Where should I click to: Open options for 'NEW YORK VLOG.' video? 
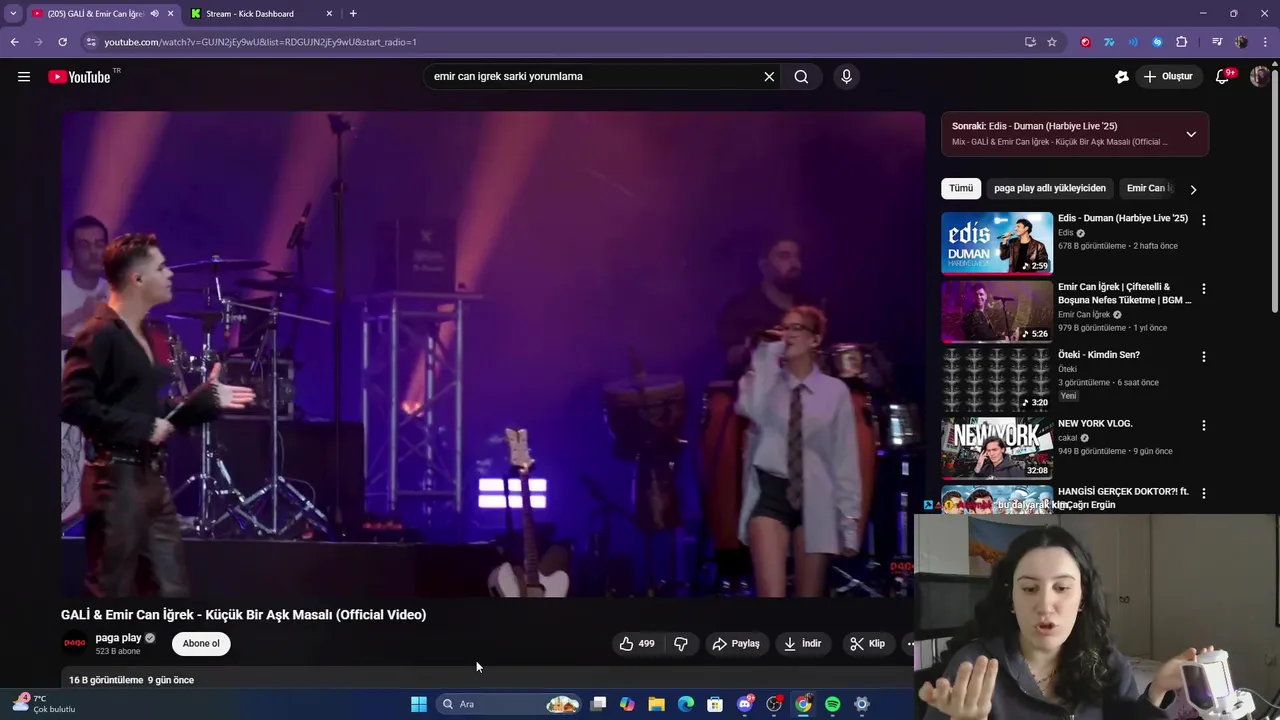pyautogui.click(x=1203, y=425)
